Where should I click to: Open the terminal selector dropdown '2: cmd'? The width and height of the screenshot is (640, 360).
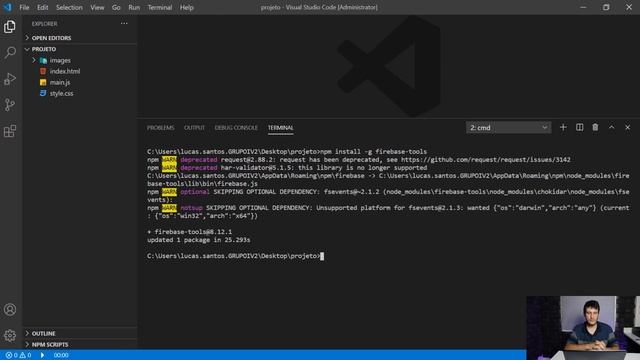(509, 127)
